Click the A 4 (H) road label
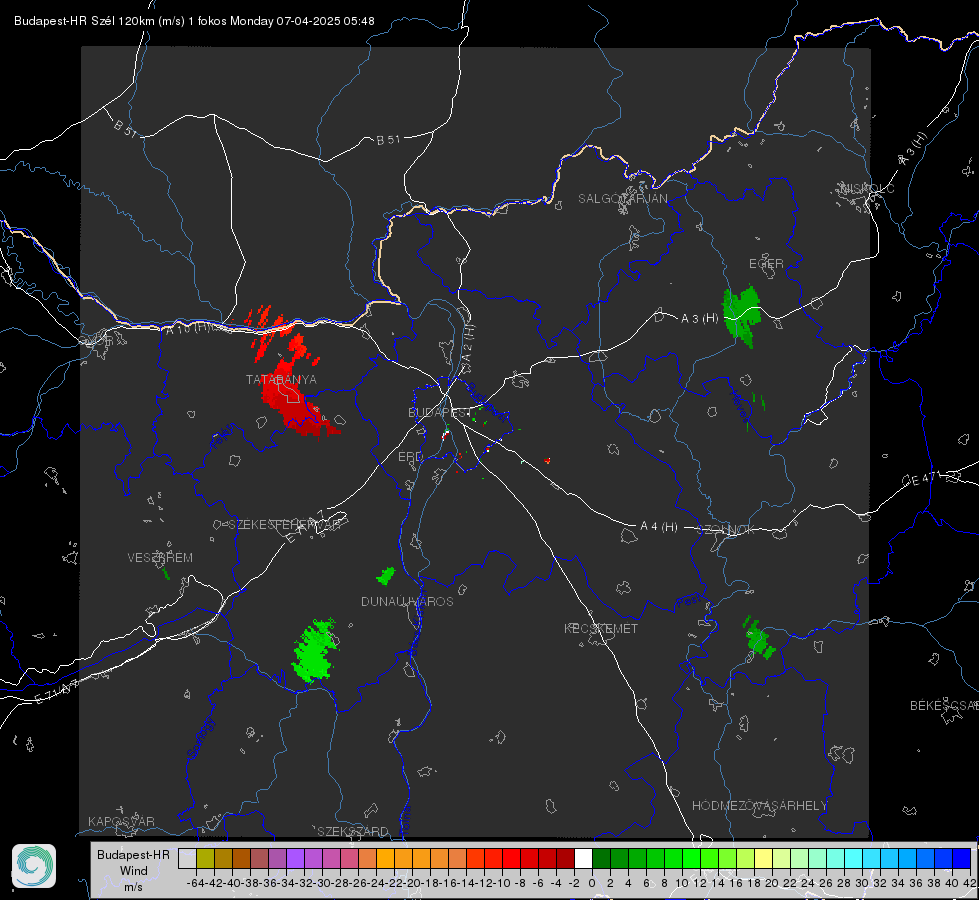This screenshot has width=979, height=900. coord(659,527)
